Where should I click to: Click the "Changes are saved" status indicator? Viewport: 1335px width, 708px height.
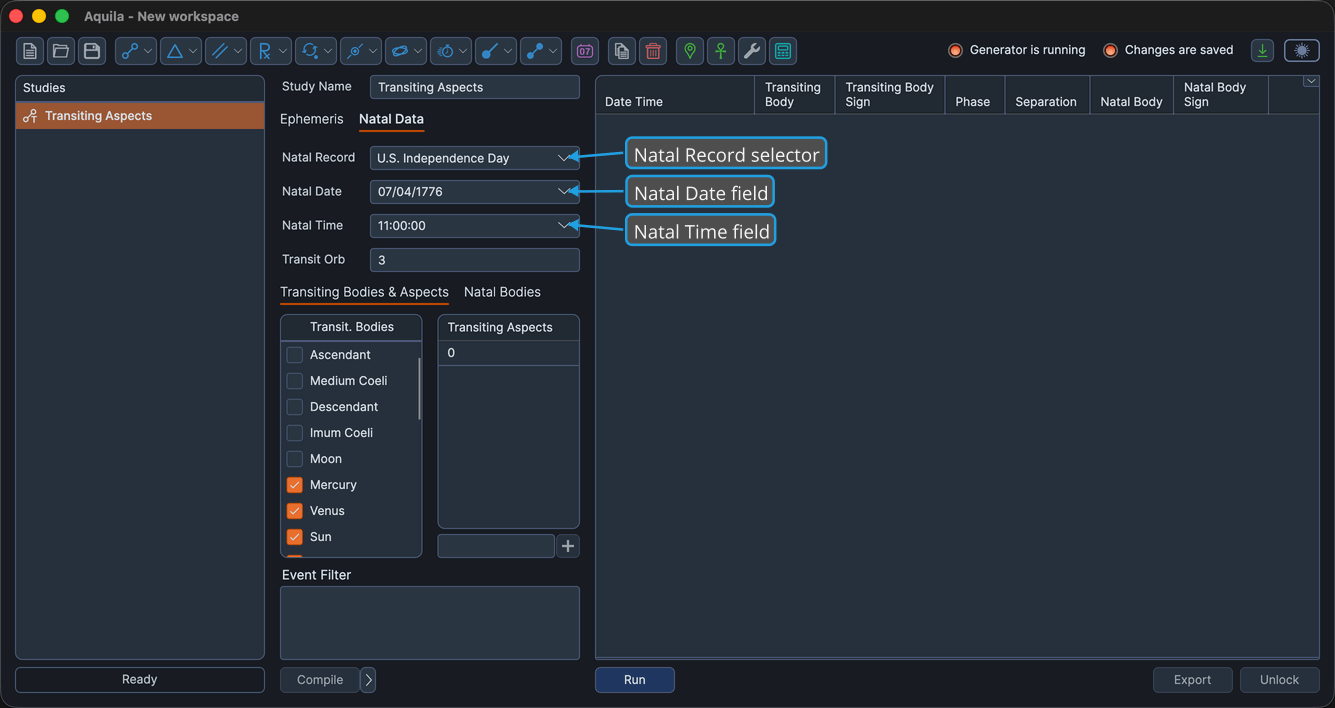[1168, 50]
